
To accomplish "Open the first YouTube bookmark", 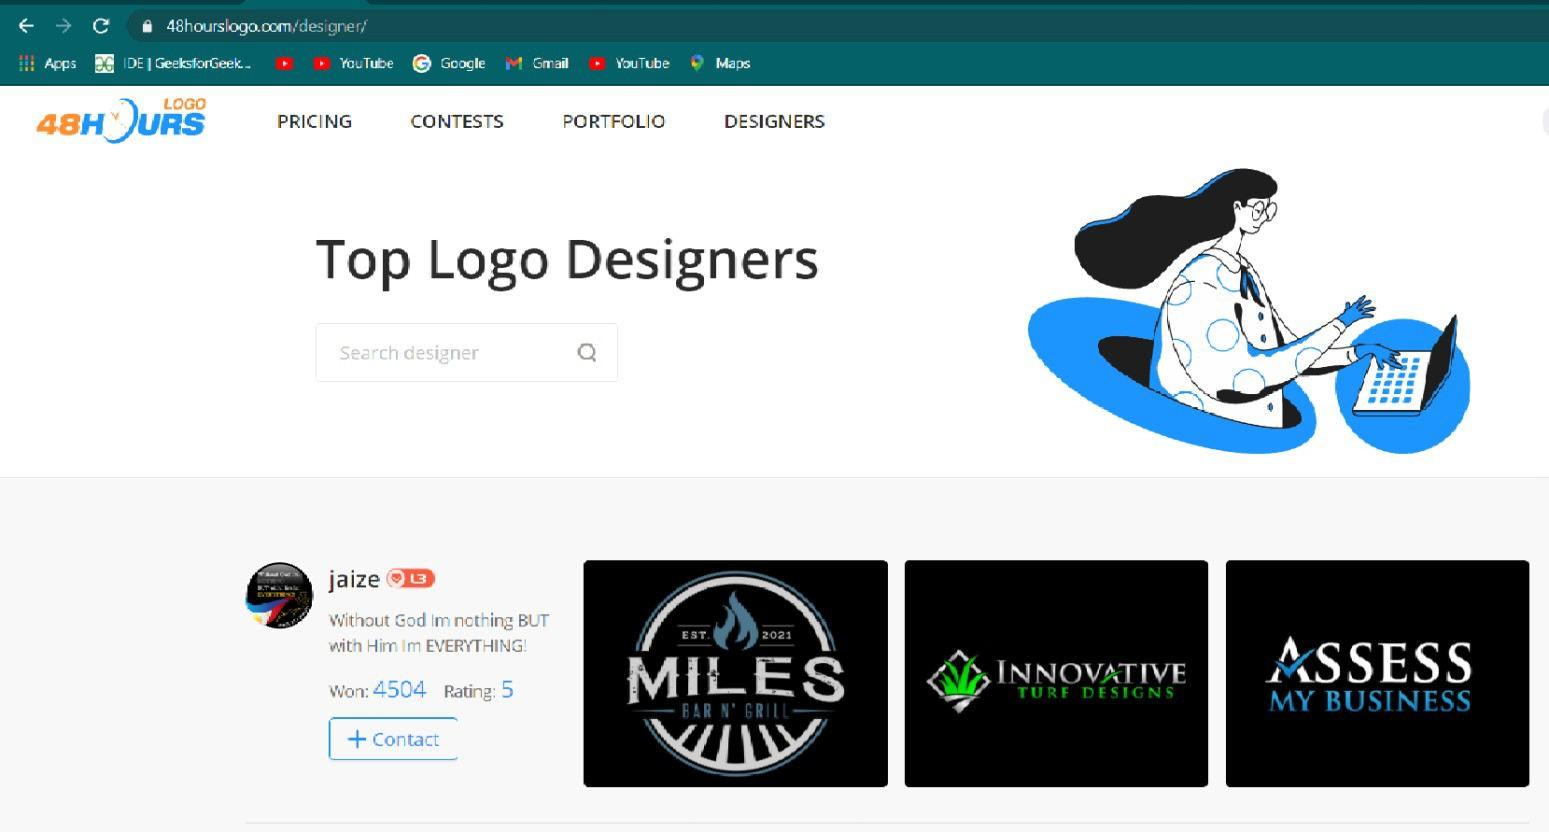I will pos(353,63).
